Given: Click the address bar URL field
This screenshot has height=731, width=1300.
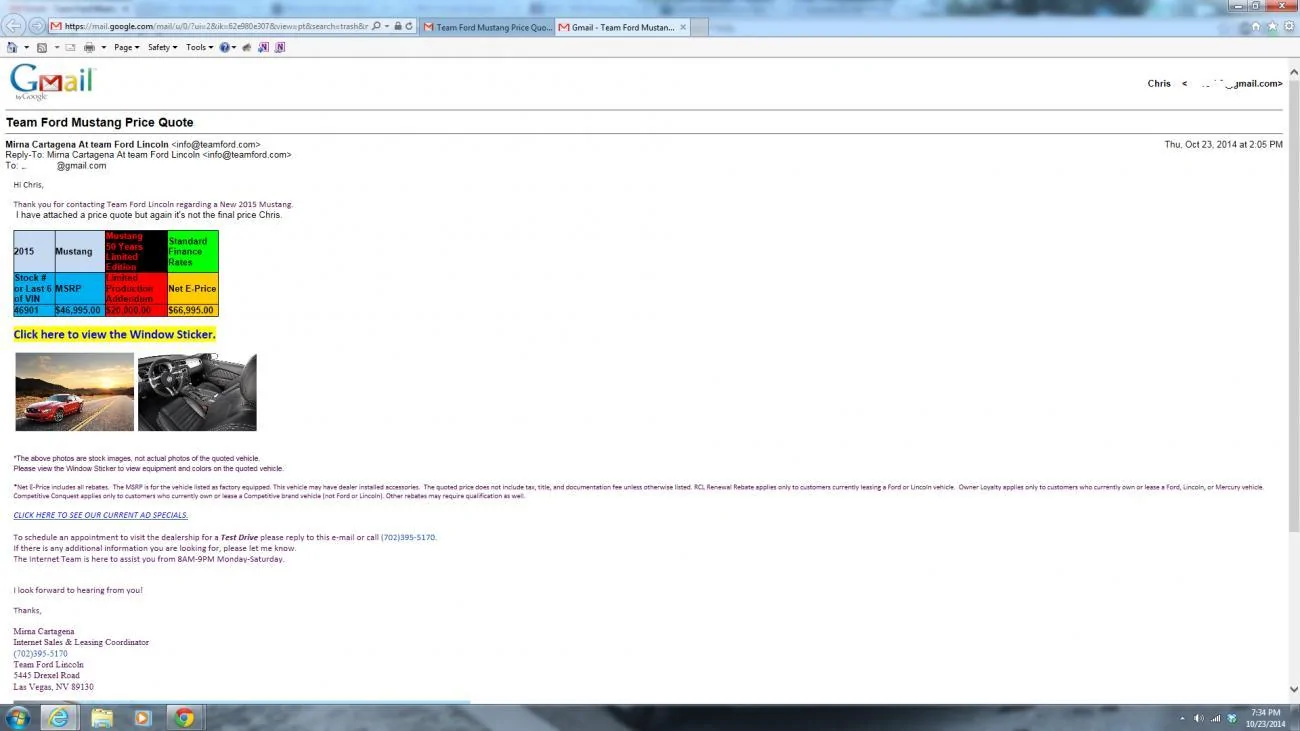Looking at the screenshot, I should [x=216, y=26].
